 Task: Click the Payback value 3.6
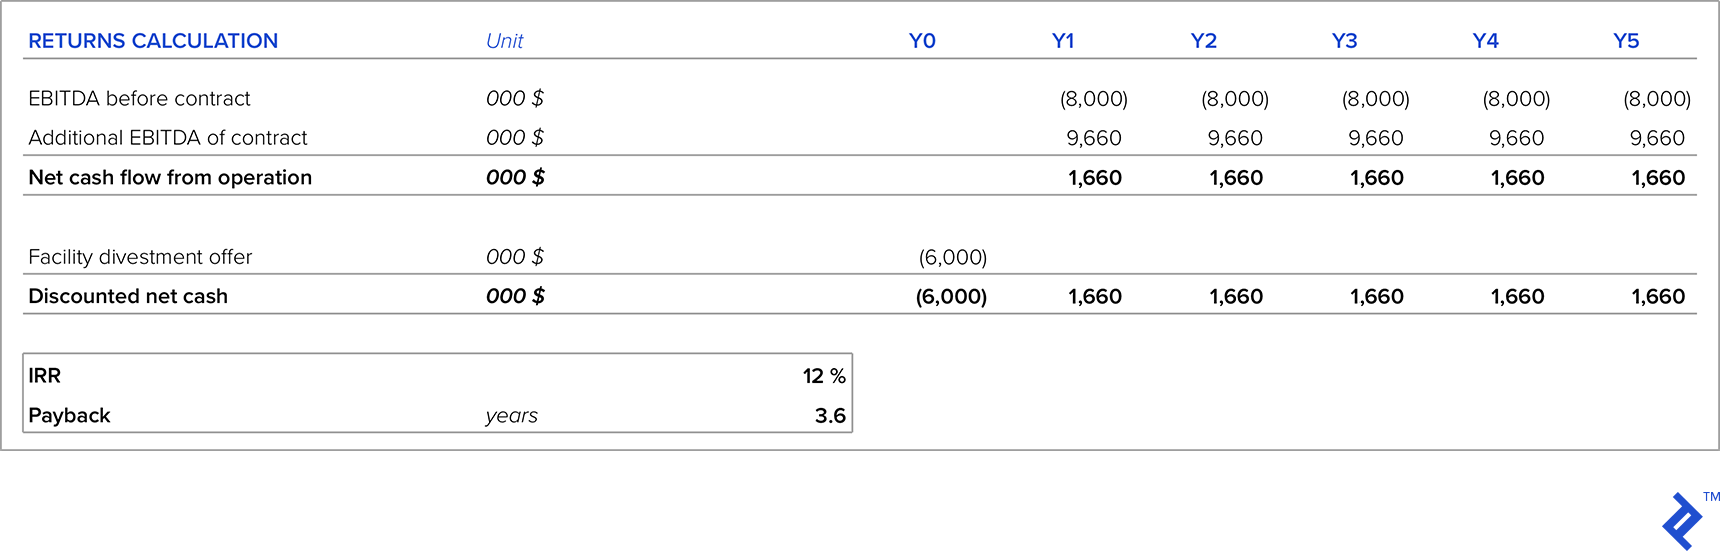(x=830, y=416)
